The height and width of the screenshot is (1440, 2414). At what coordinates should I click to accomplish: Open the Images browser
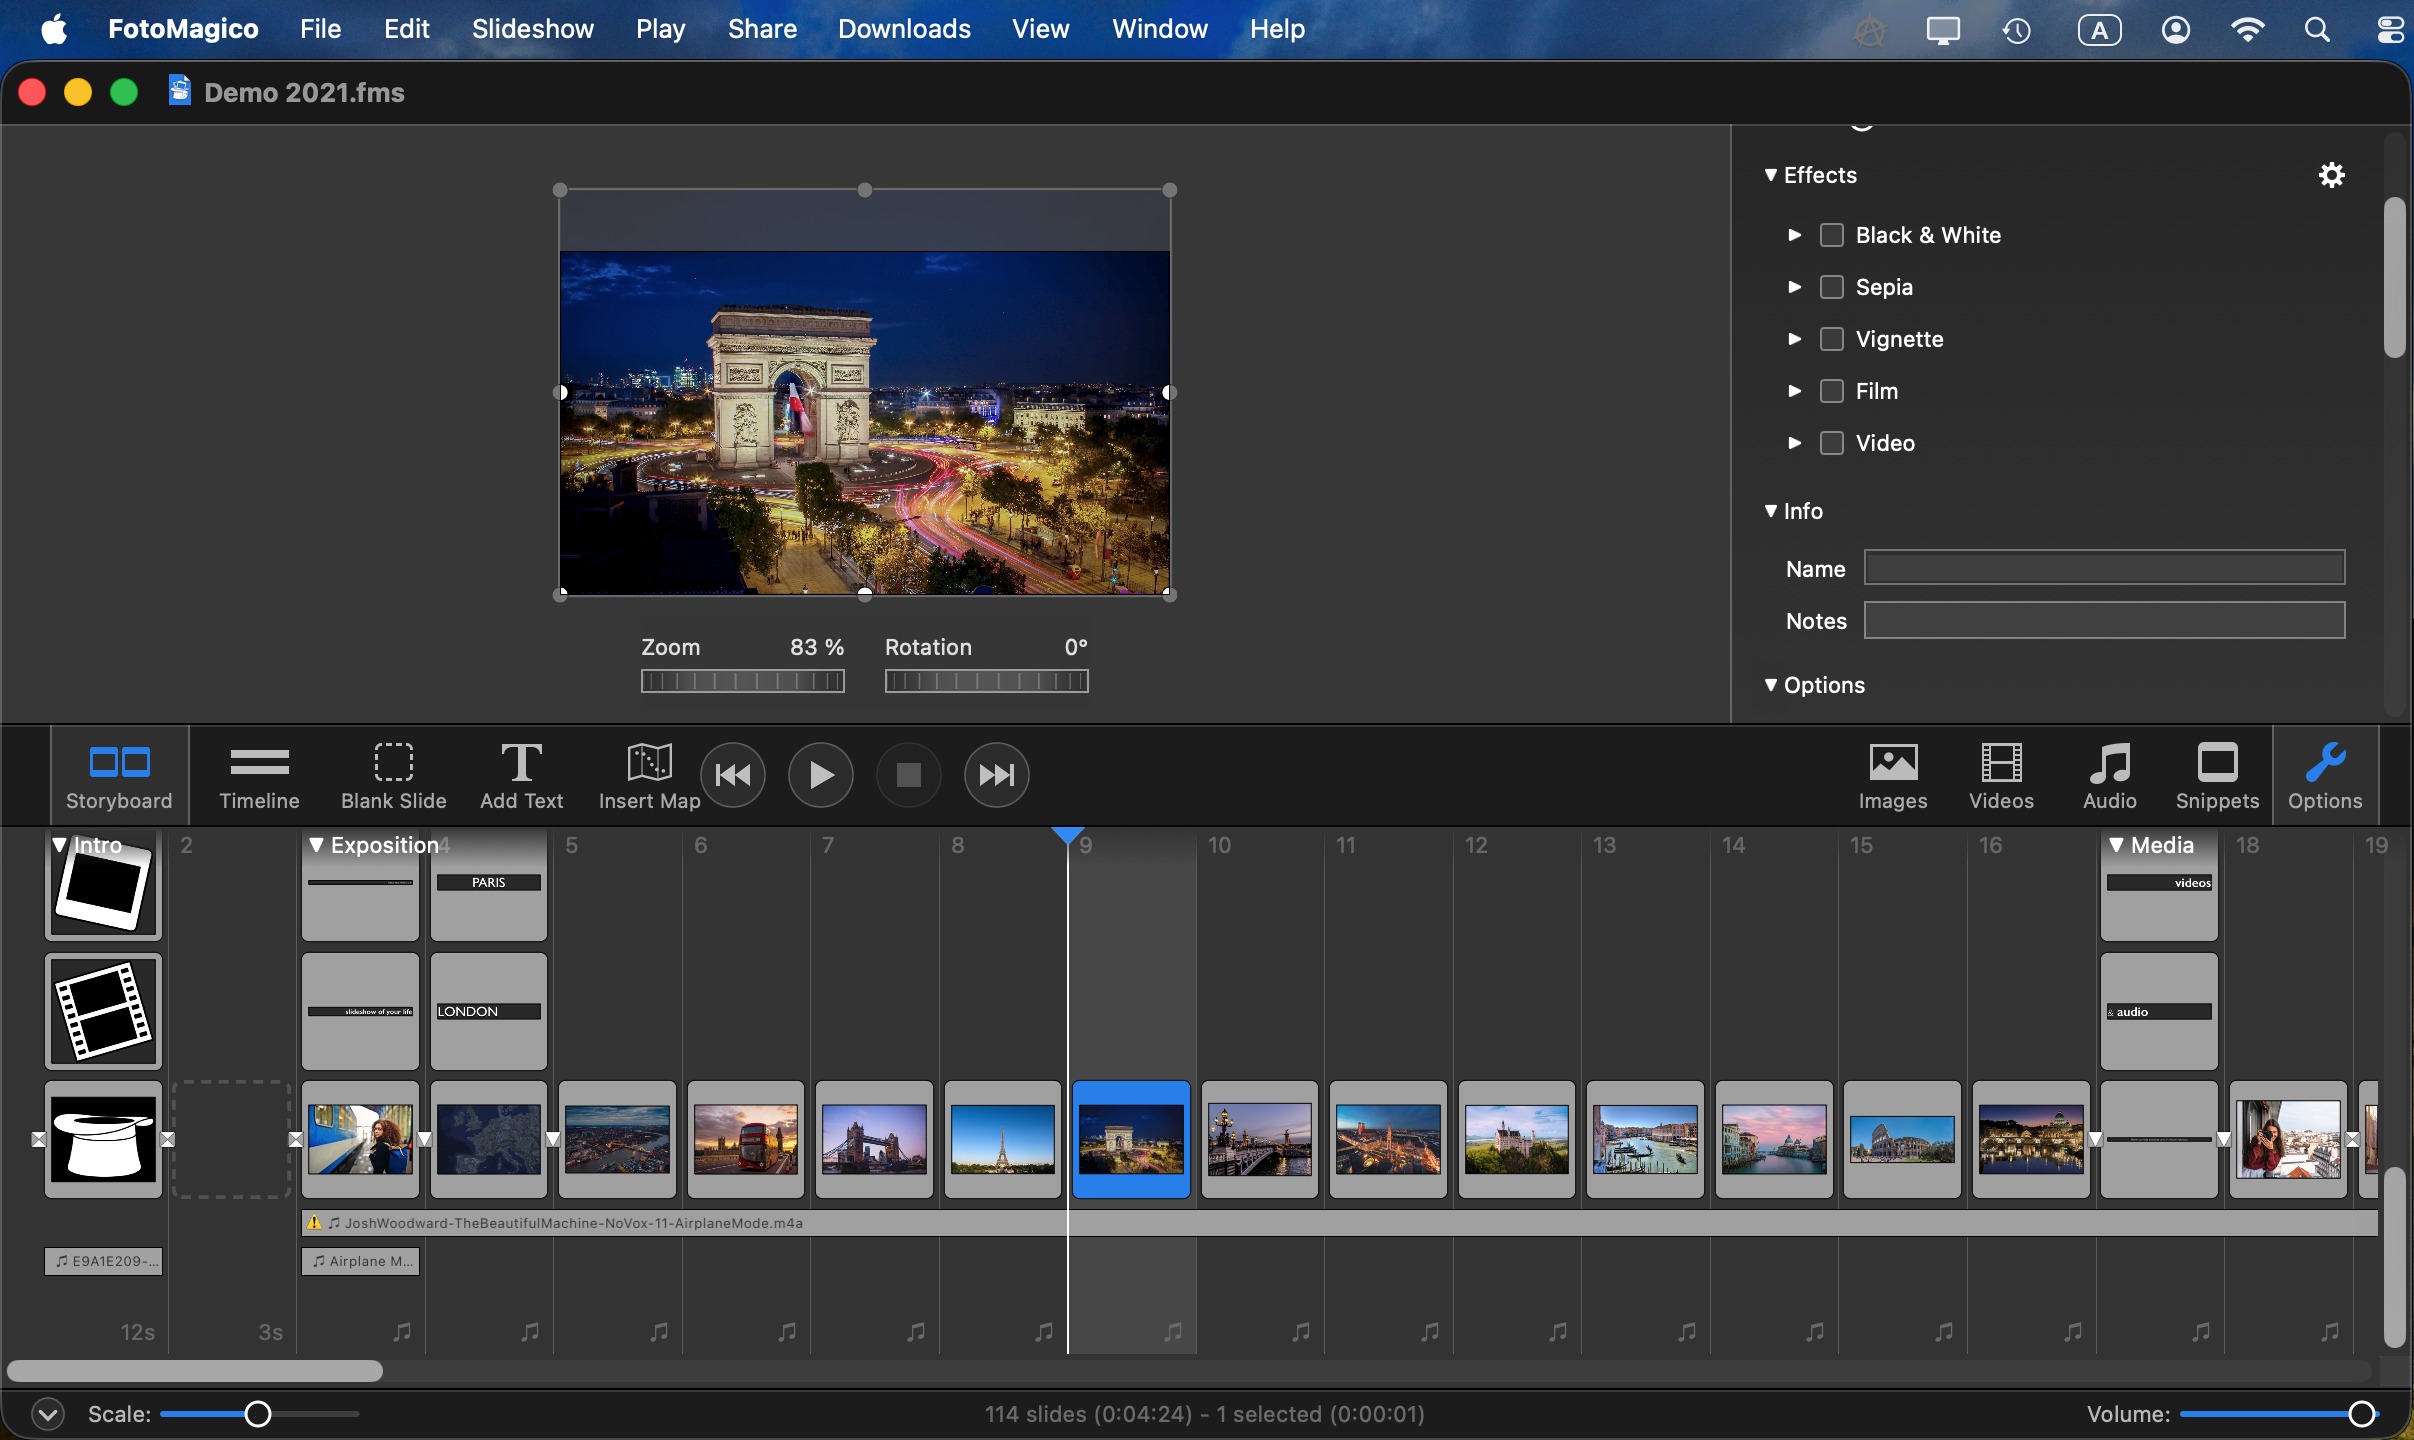coord(1893,776)
